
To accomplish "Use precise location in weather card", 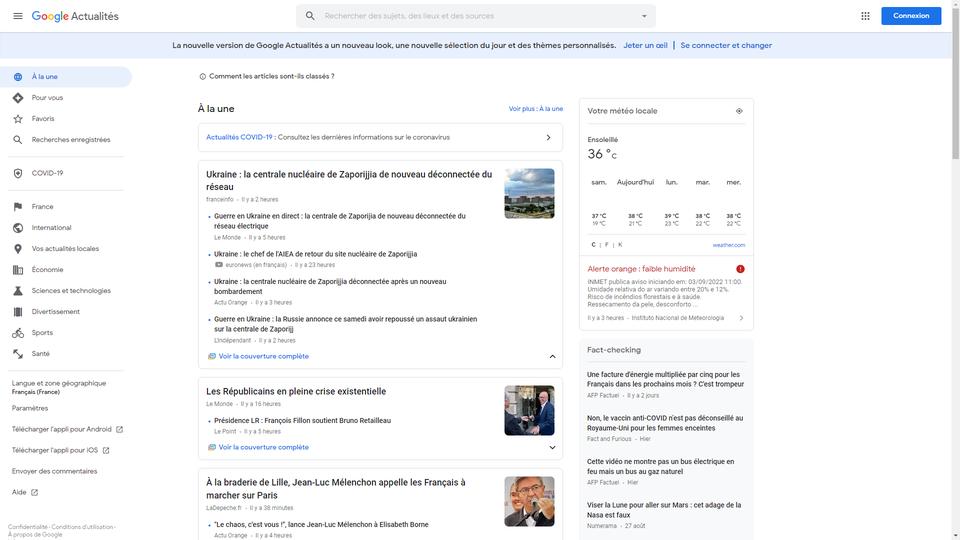I will [739, 111].
